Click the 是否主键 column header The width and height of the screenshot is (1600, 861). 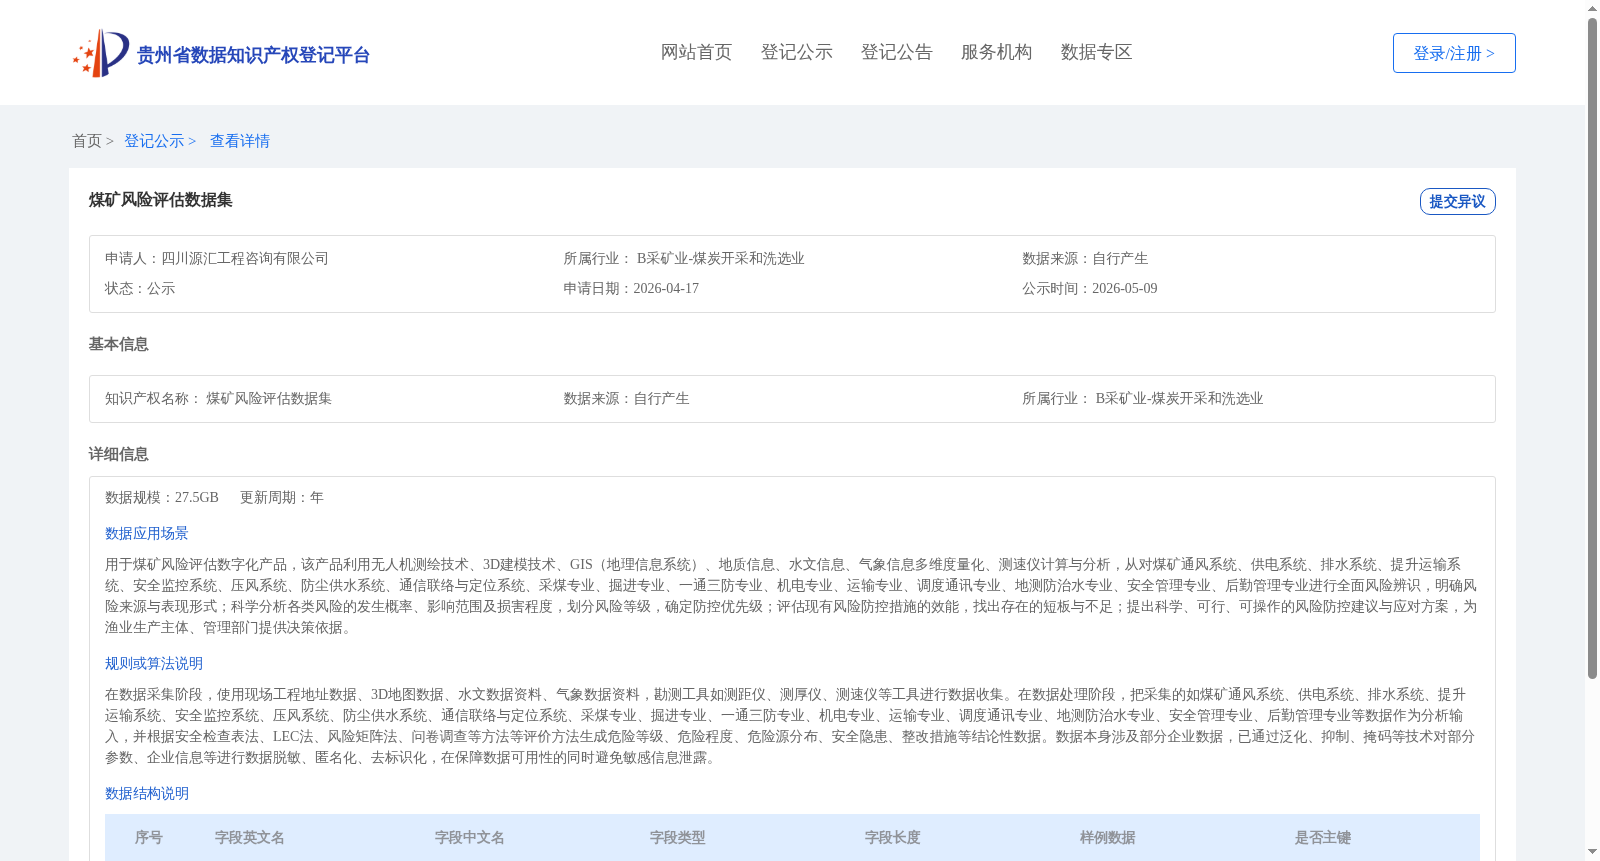point(1323,838)
